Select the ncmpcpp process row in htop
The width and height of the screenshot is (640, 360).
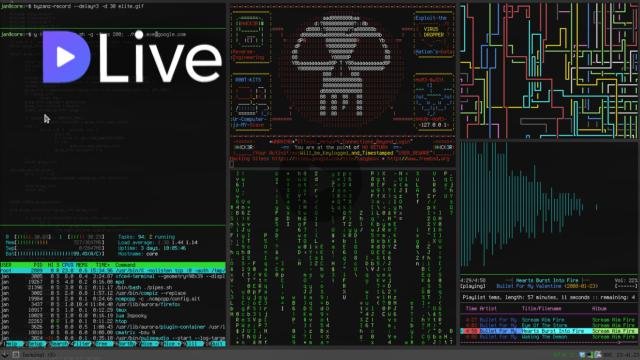coord(113,299)
